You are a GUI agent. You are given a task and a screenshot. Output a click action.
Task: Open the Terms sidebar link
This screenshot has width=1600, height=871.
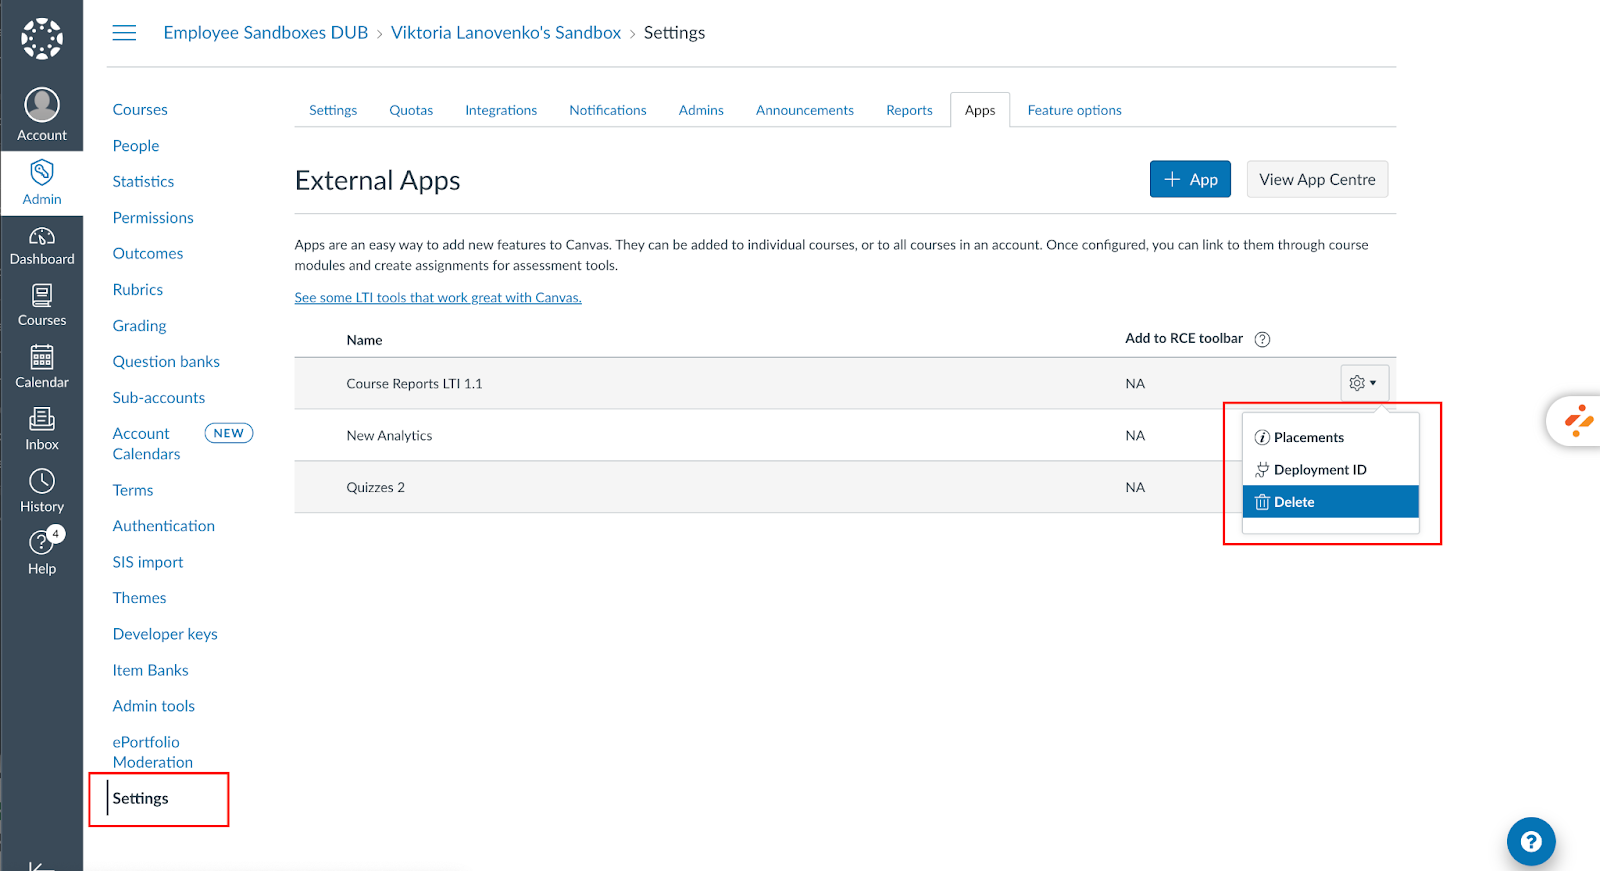(133, 490)
